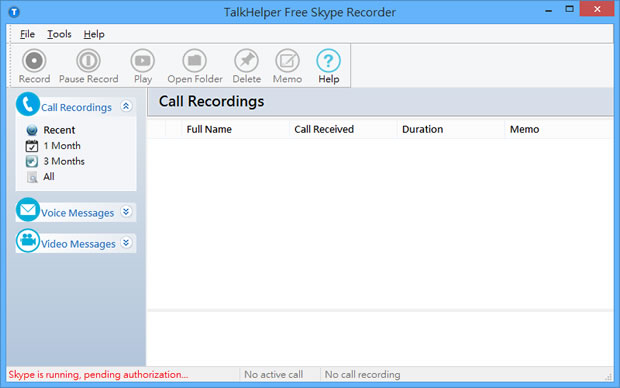Click the Call Recordings sidebar link
620x388 pixels.
click(x=76, y=108)
